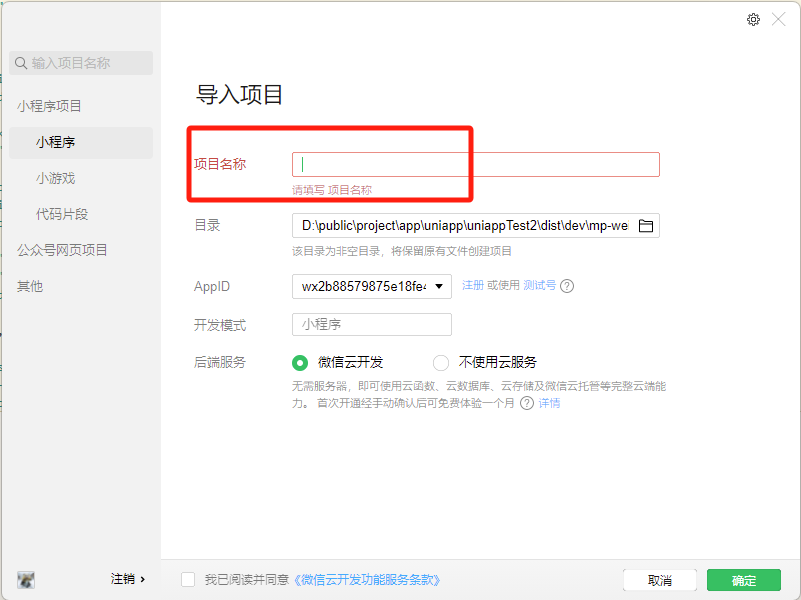Click the 后端服务 label

click(x=220, y=363)
